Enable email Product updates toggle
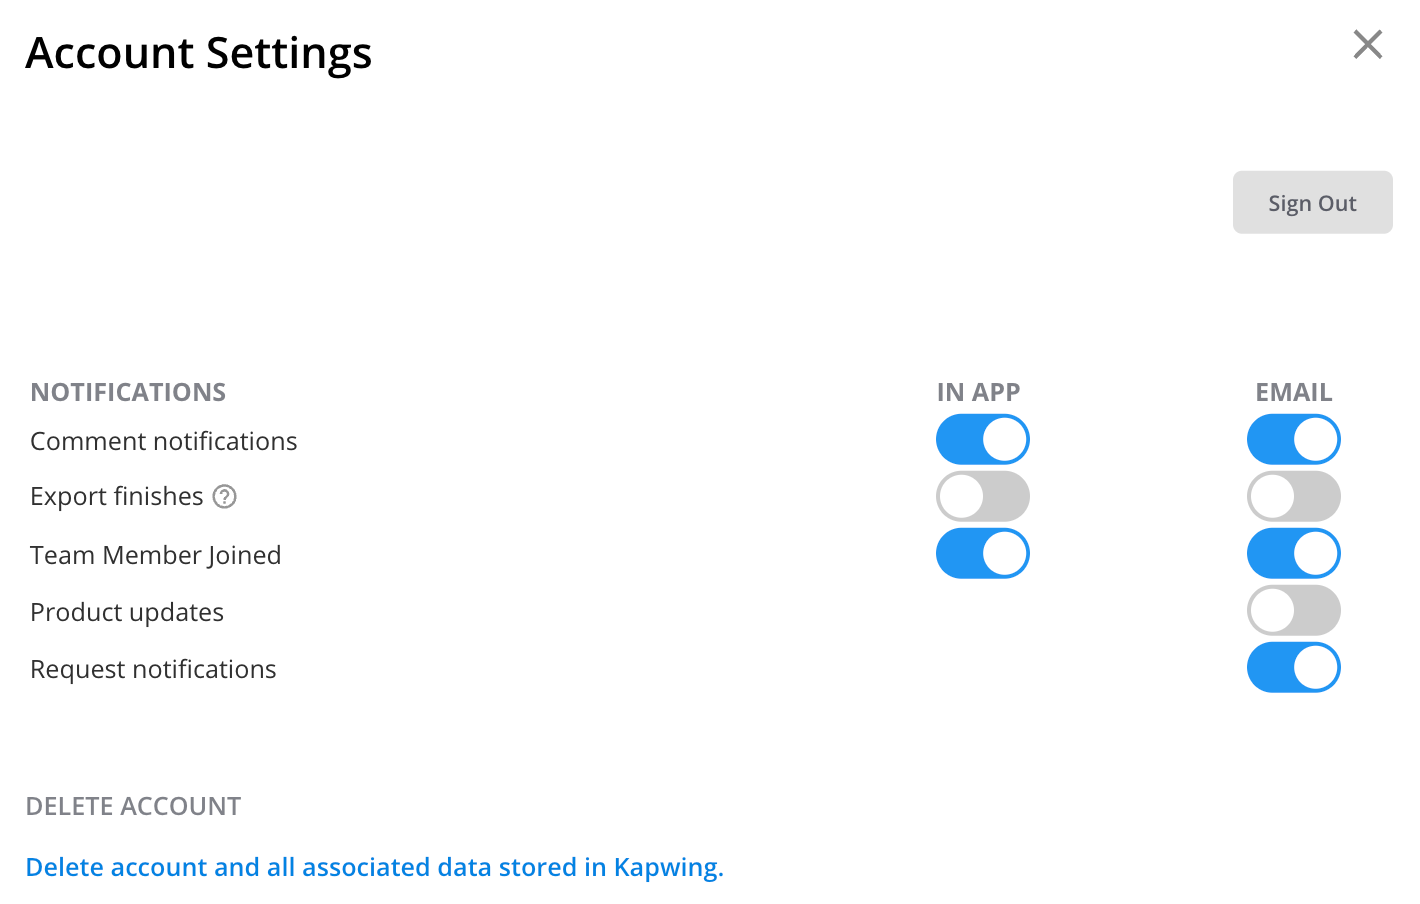Screen dimensions: 1420x904 point(1293,611)
